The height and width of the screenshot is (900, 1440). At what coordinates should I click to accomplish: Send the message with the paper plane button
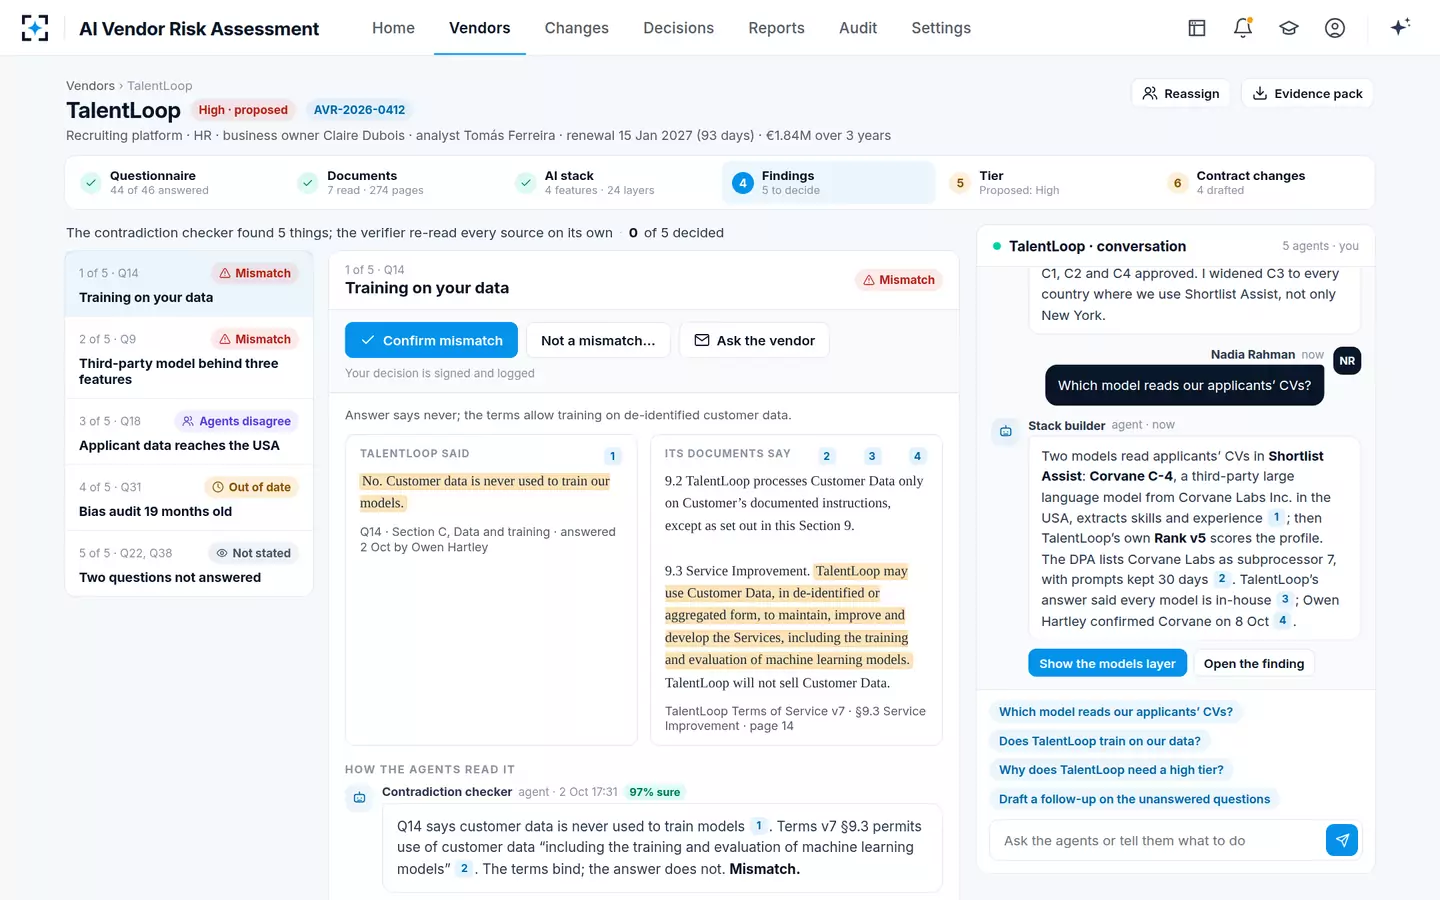[x=1342, y=840]
